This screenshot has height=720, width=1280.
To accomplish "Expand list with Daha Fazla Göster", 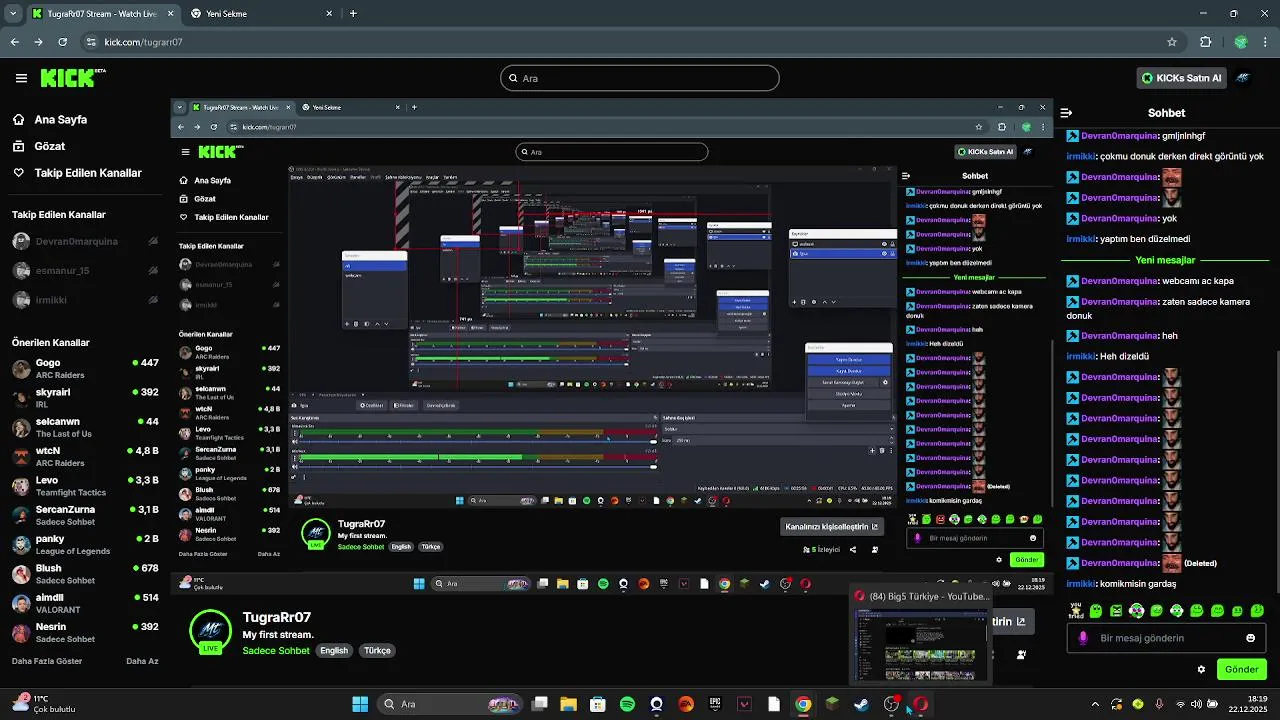I will (x=47, y=661).
